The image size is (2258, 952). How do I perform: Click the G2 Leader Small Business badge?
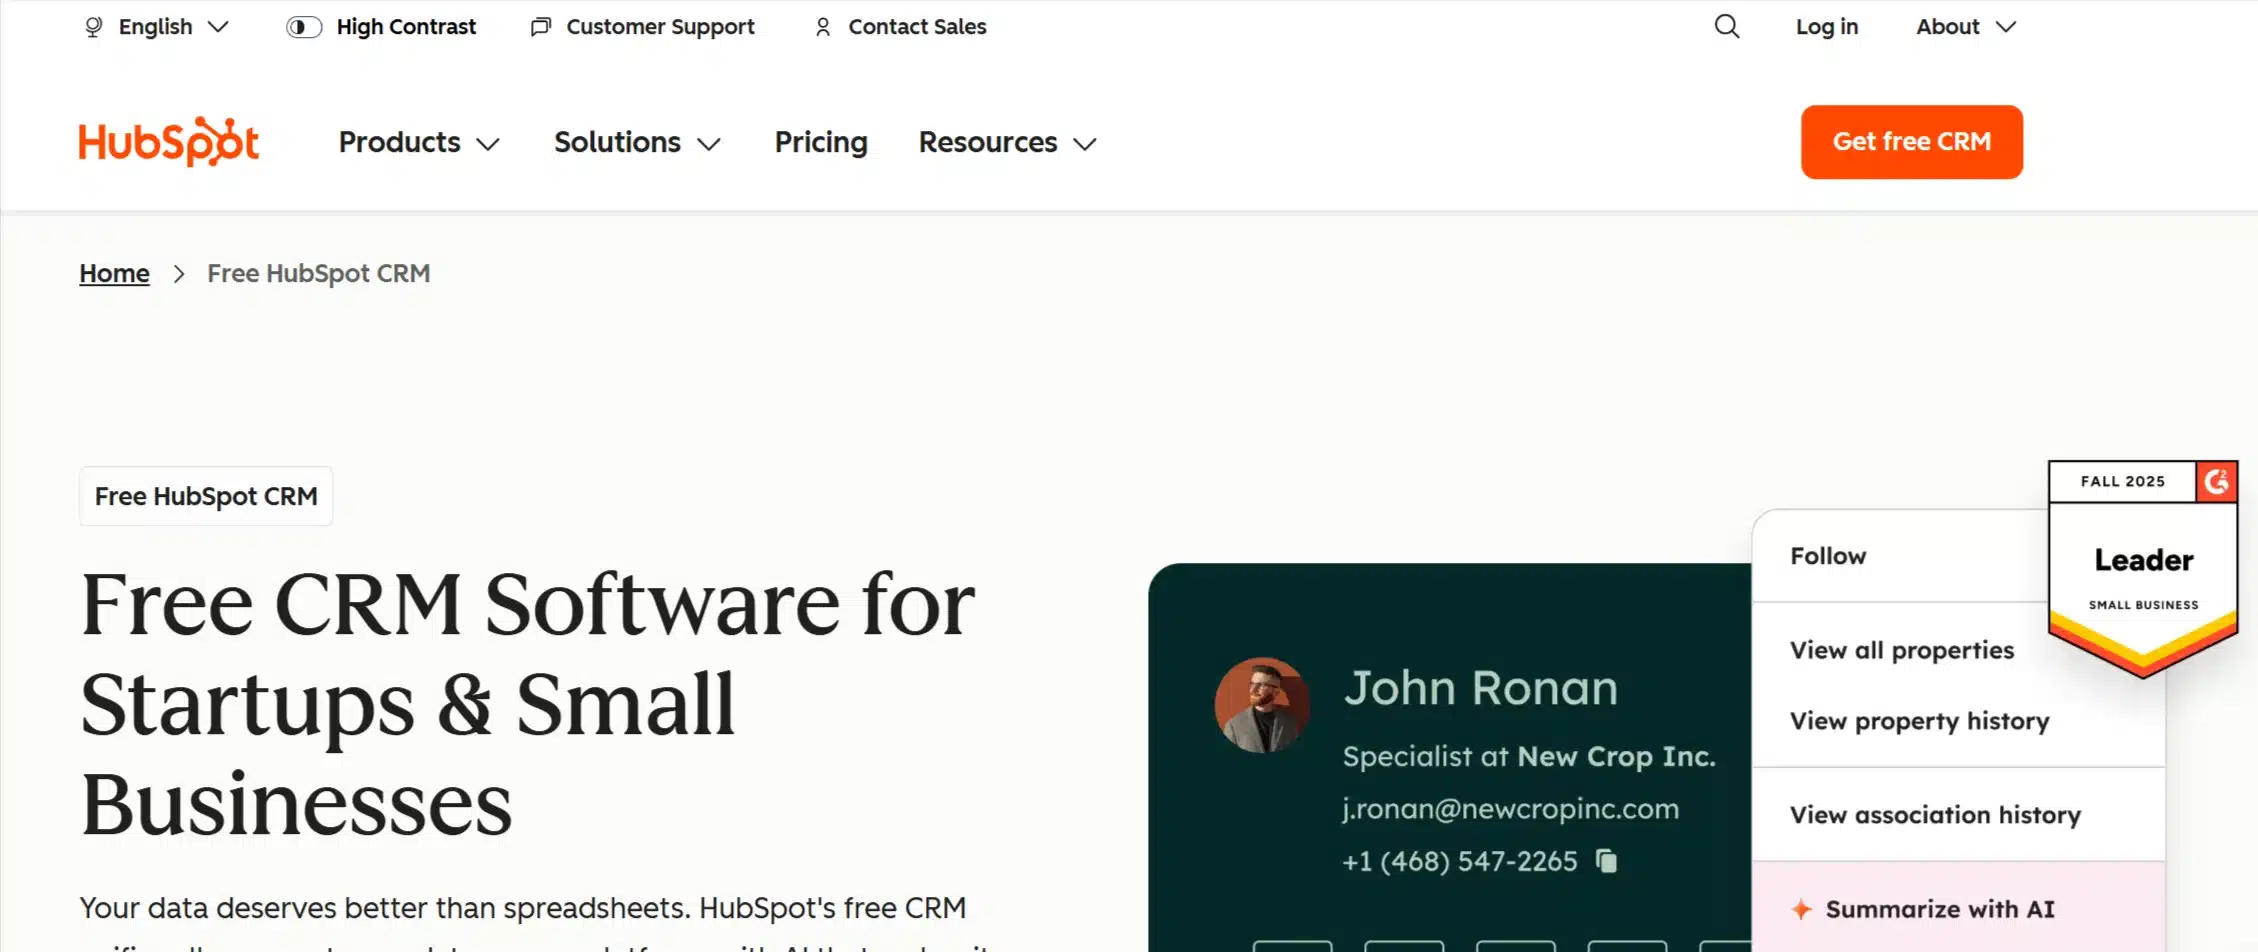coord(2143,570)
